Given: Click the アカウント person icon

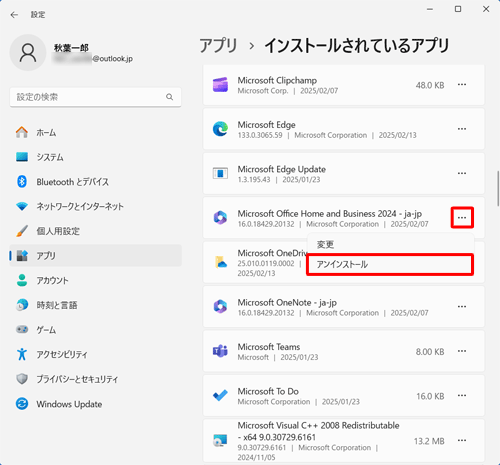Looking at the screenshot, I should tap(22, 280).
